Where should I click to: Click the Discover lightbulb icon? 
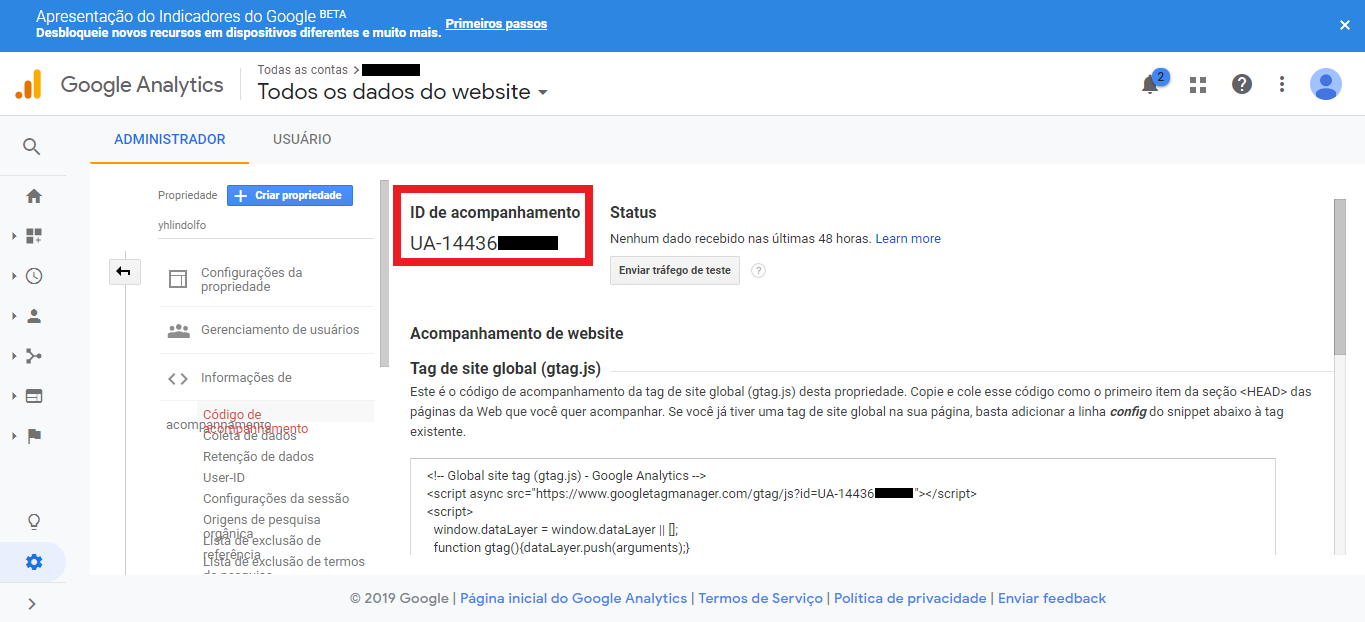pyautogui.click(x=34, y=521)
